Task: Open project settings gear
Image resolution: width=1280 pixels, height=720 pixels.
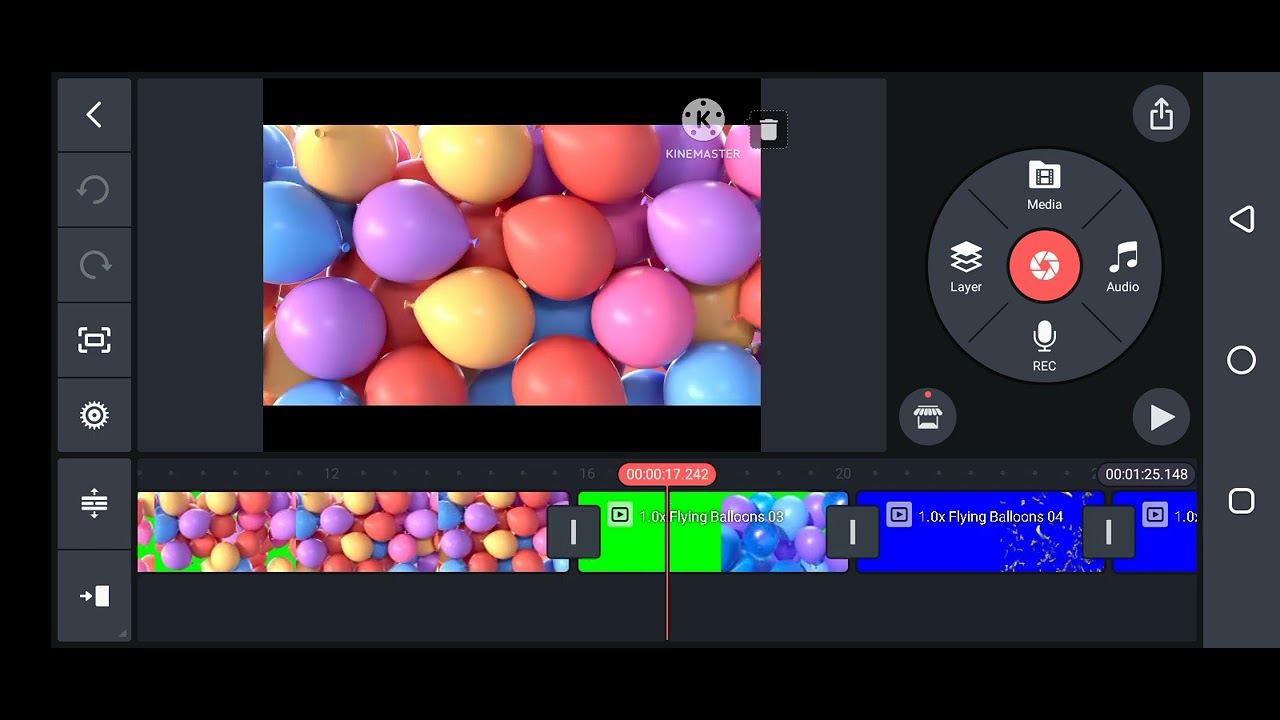Action: pyautogui.click(x=94, y=415)
